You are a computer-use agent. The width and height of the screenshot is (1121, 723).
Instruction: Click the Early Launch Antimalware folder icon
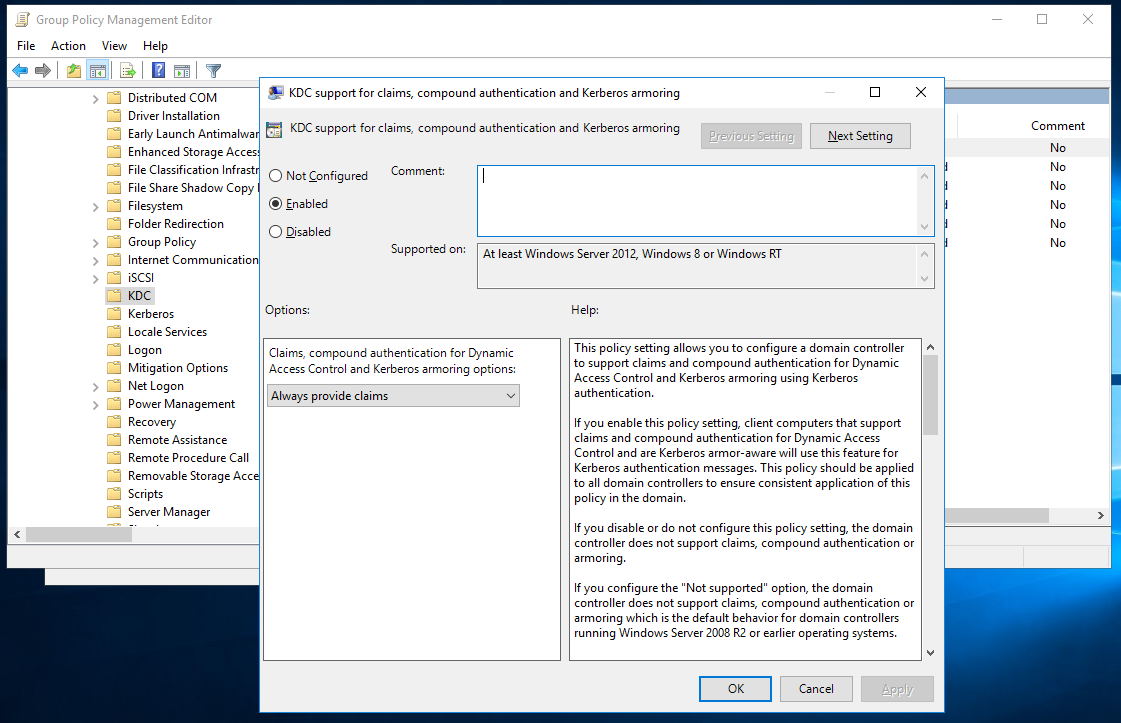pyautogui.click(x=114, y=133)
